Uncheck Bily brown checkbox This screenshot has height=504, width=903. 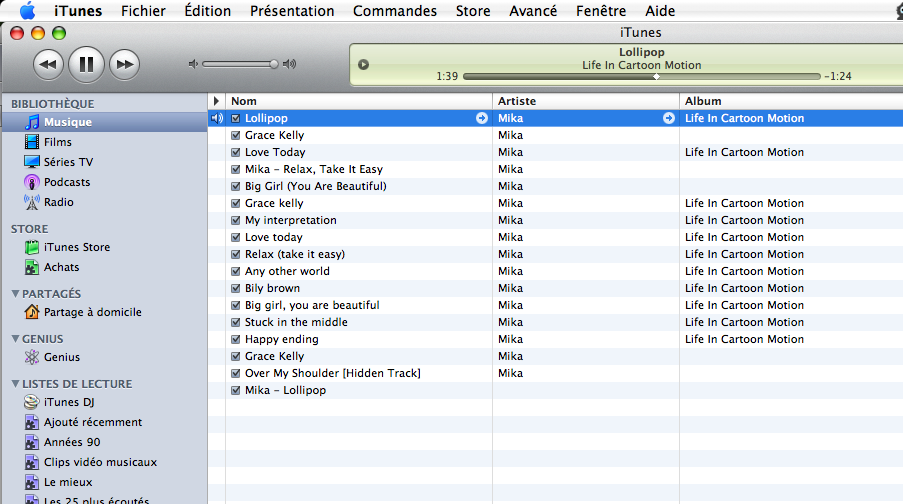pyautogui.click(x=236, y=288)
